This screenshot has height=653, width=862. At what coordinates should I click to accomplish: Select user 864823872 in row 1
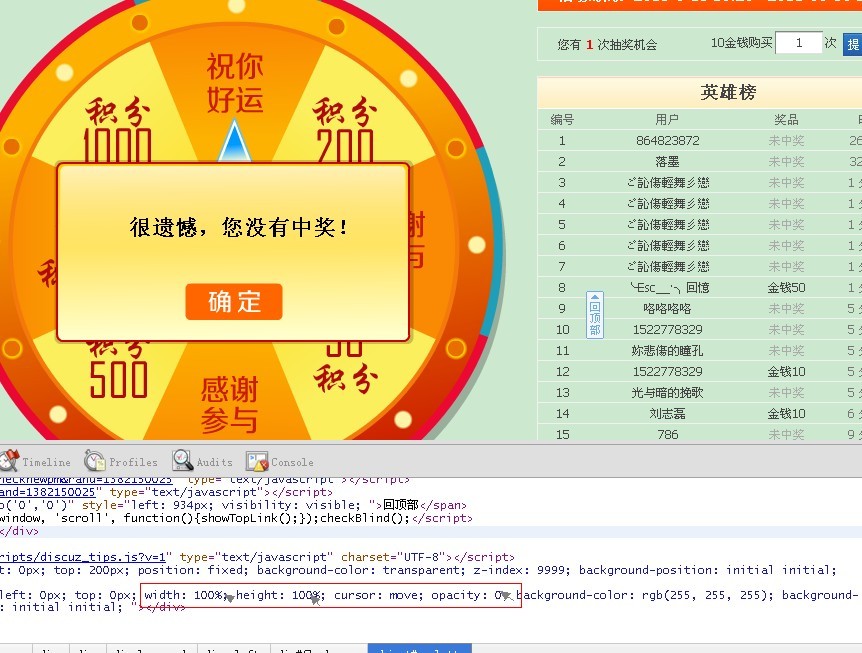coord(667,141)
